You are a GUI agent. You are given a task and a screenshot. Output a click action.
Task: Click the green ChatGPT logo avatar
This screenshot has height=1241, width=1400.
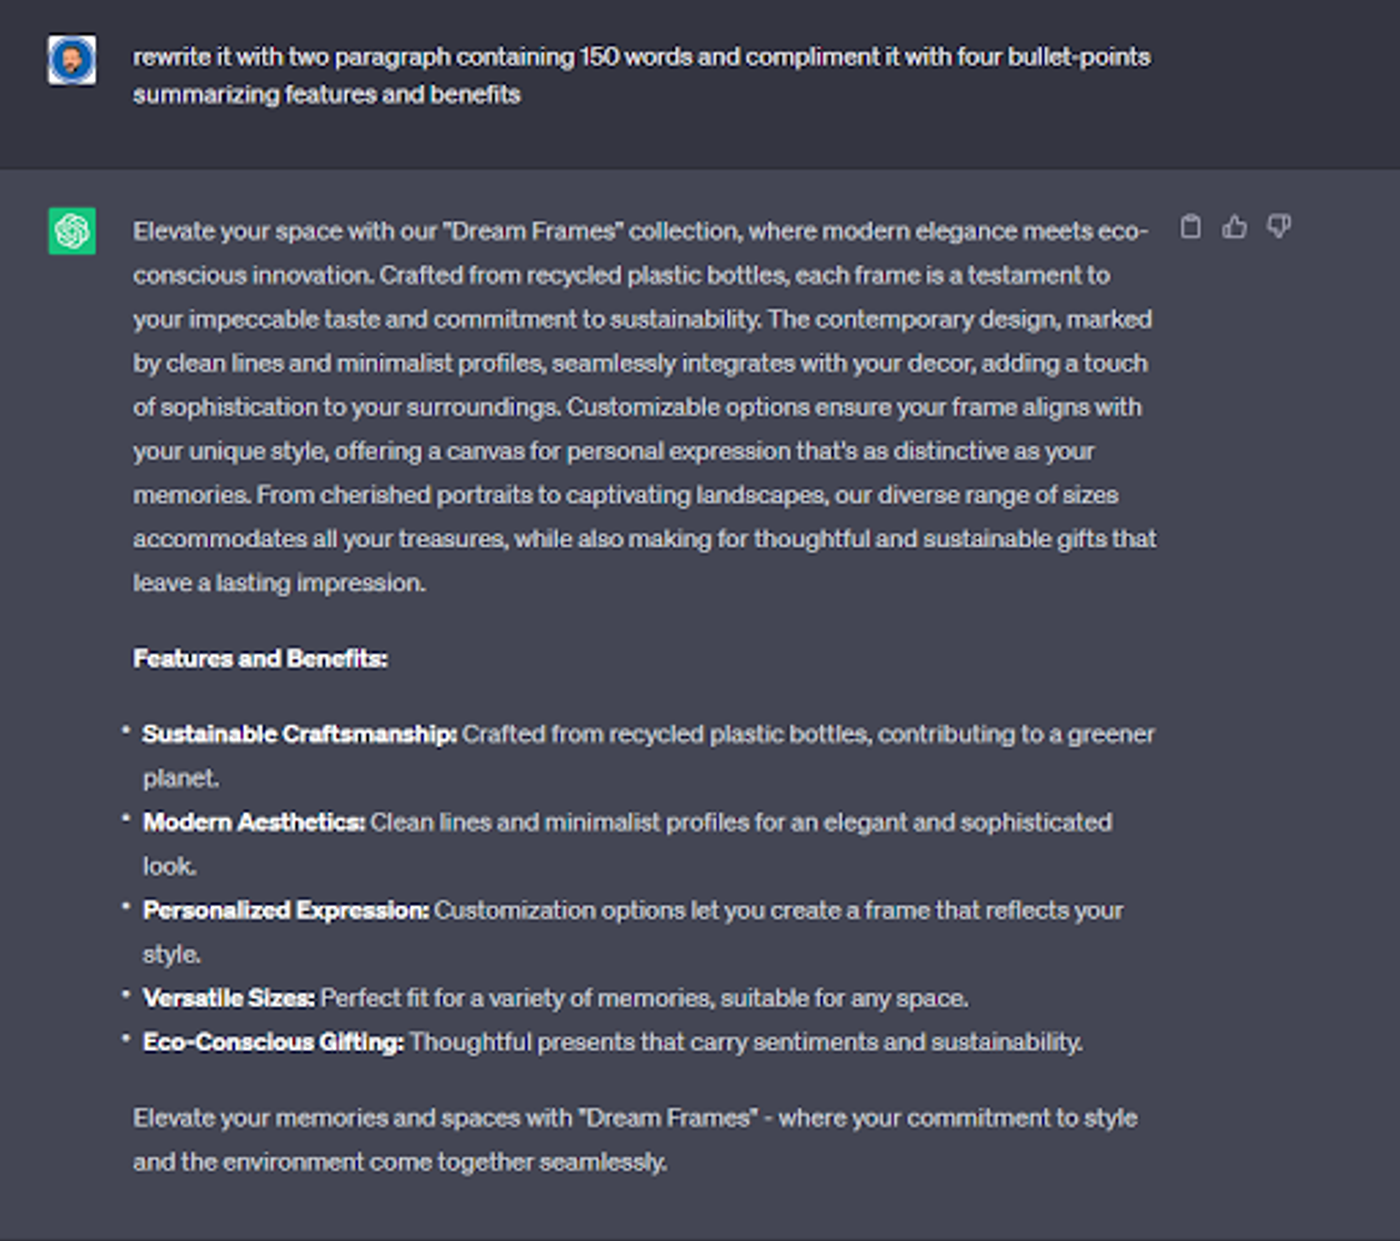tap(72, 231)
